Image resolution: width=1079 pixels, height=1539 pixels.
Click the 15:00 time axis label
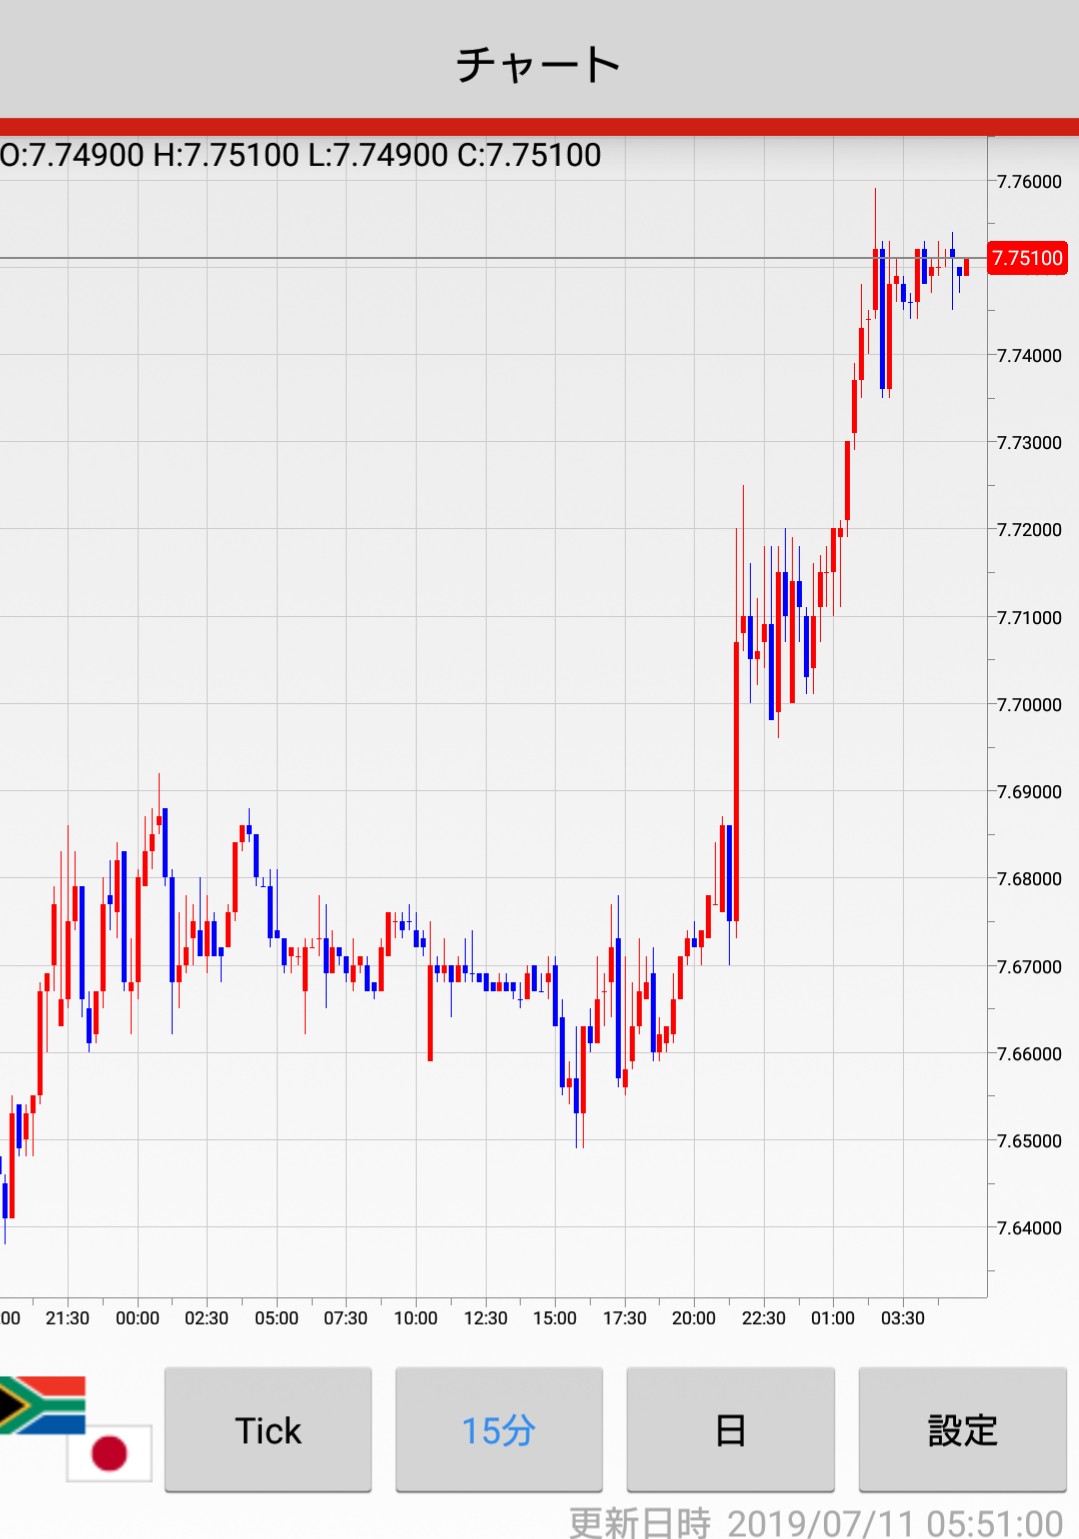tap(554, 1318)
